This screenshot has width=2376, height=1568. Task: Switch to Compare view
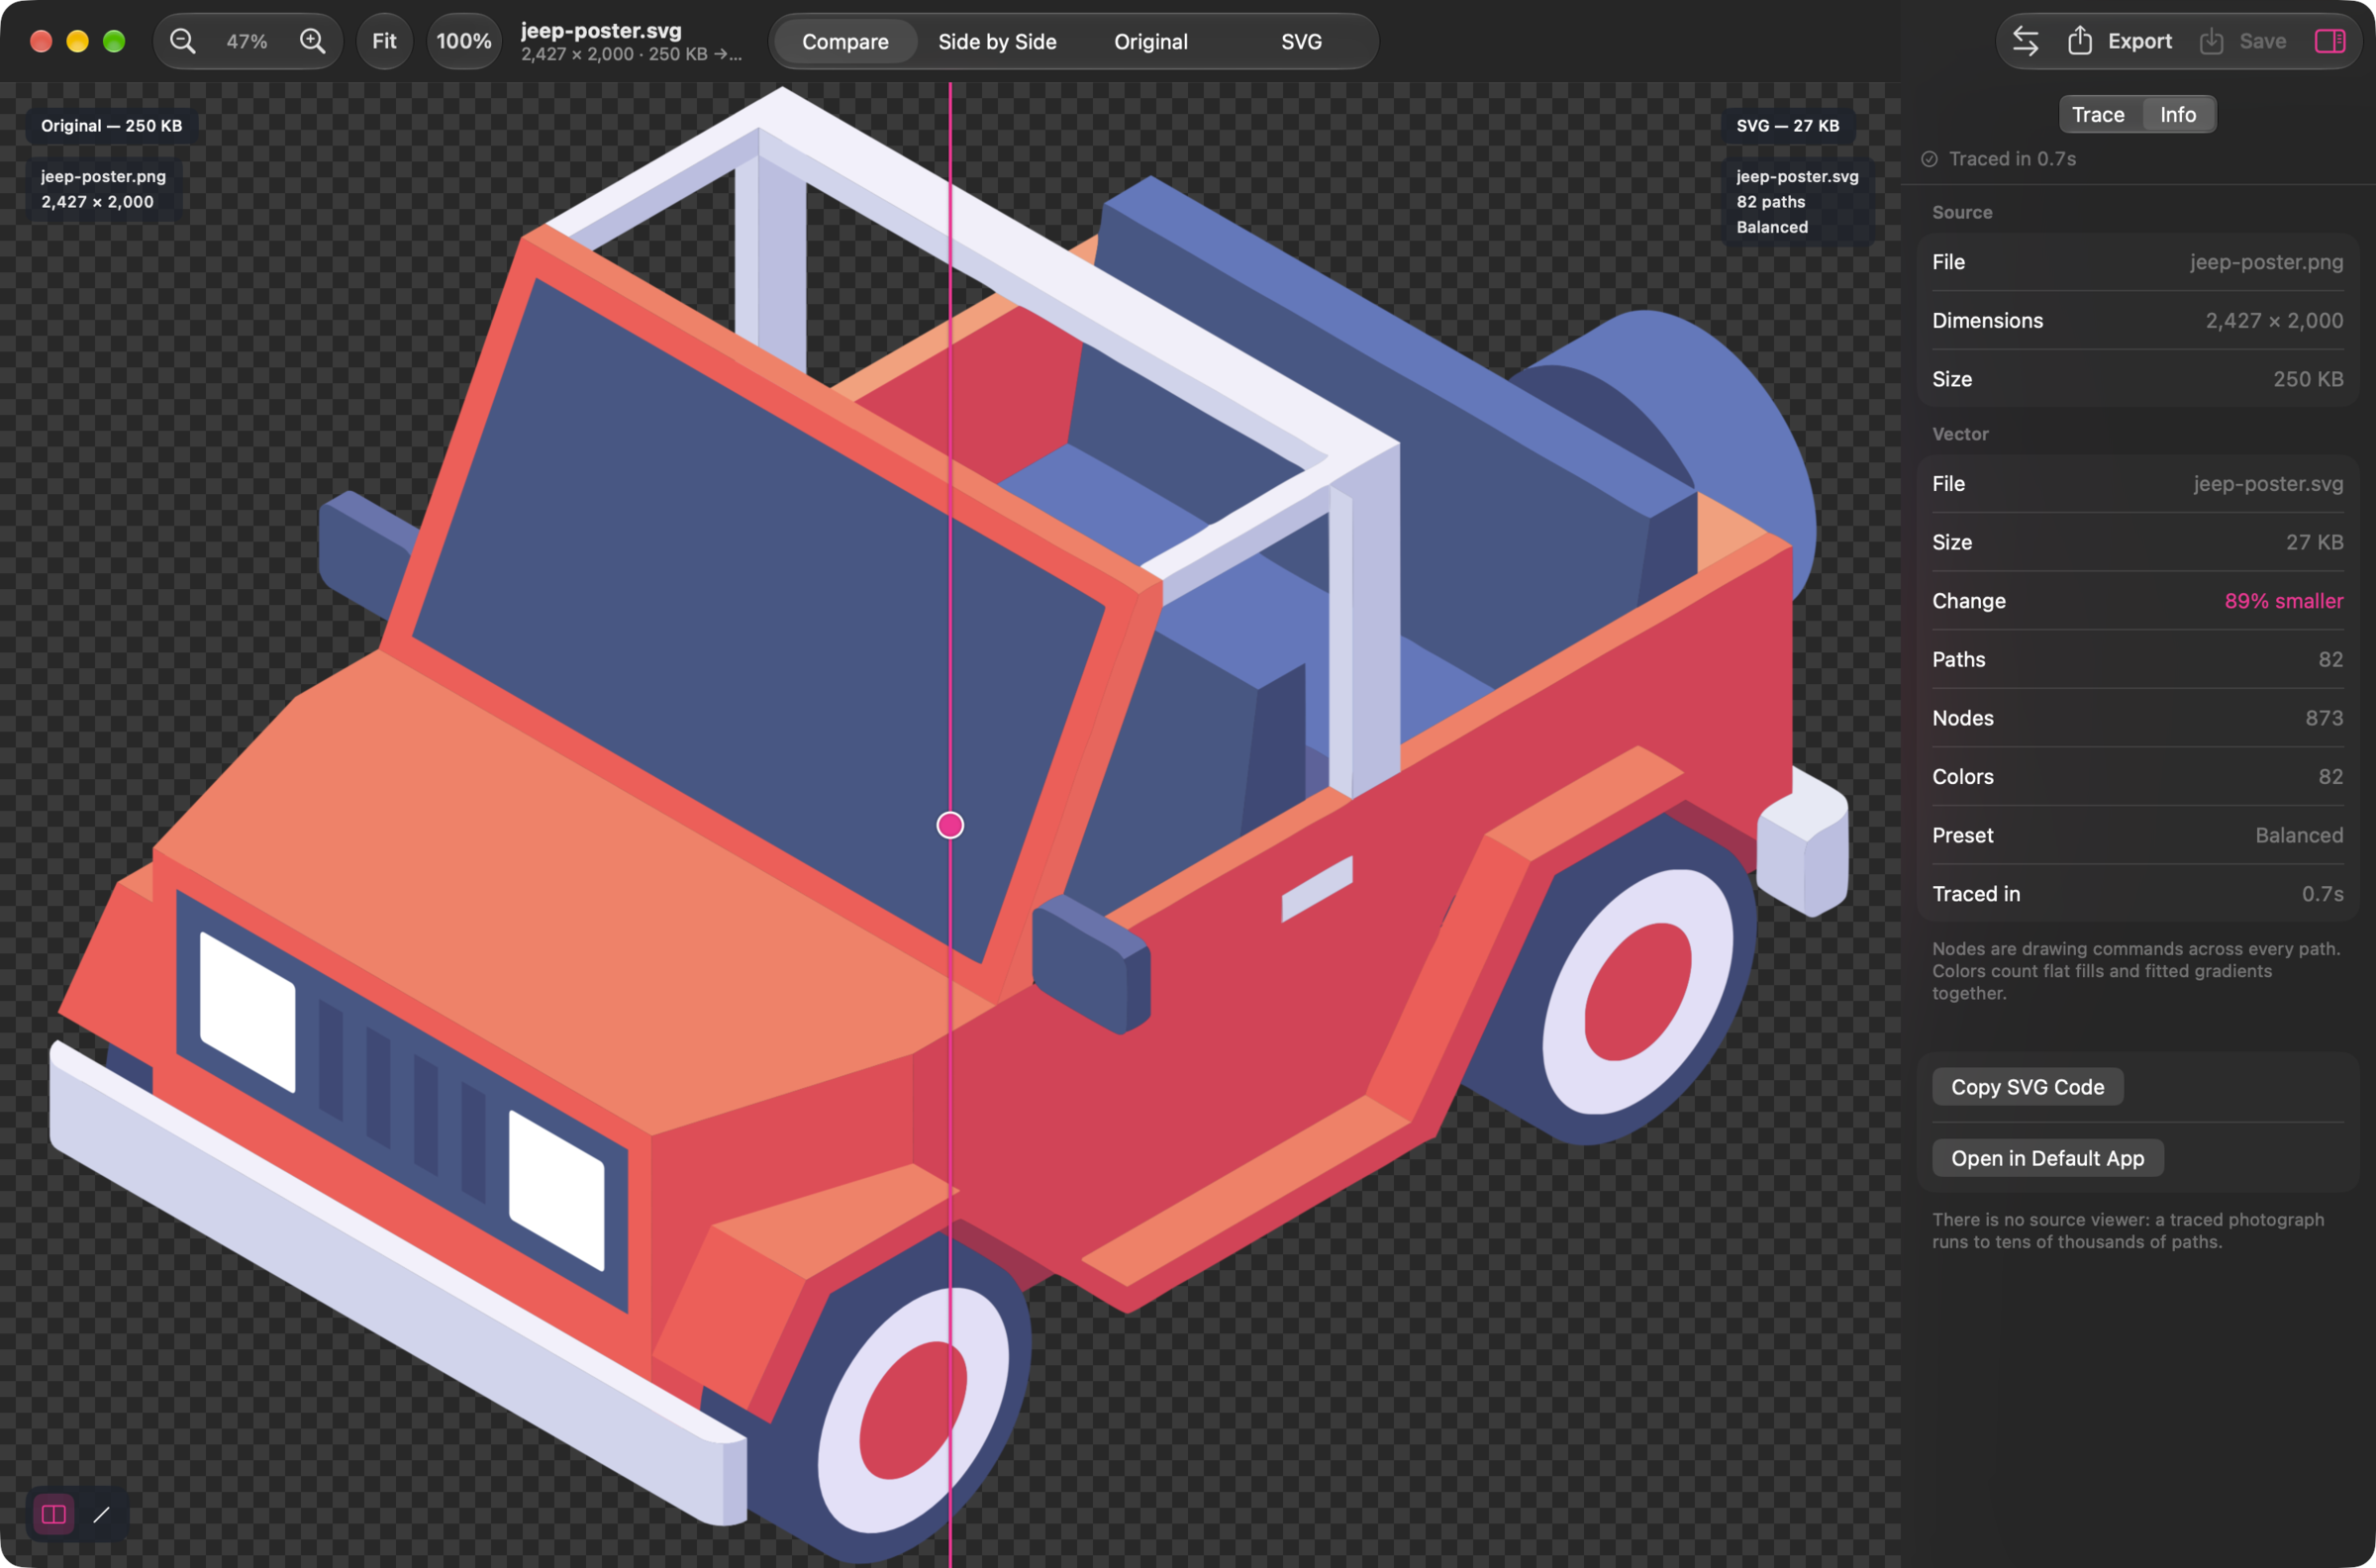click(845, 42)
